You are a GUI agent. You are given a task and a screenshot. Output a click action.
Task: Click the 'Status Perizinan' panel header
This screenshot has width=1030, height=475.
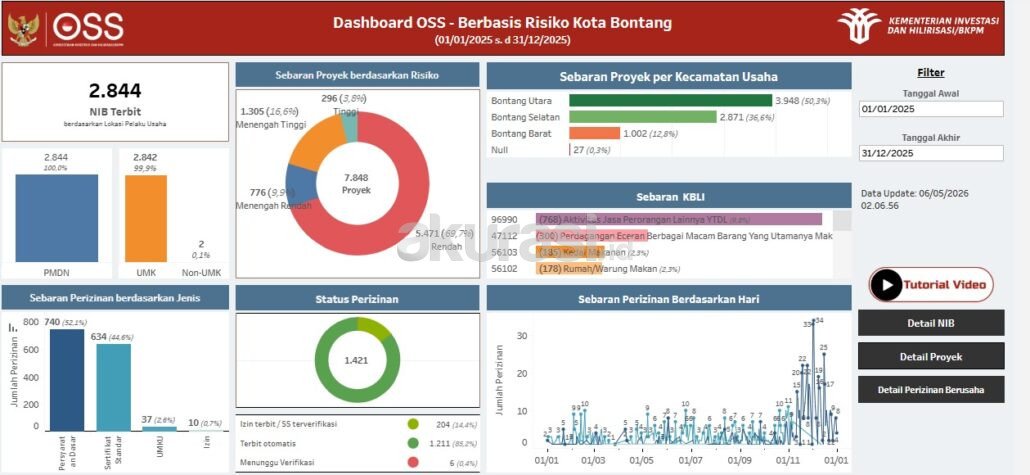point(357,299)
